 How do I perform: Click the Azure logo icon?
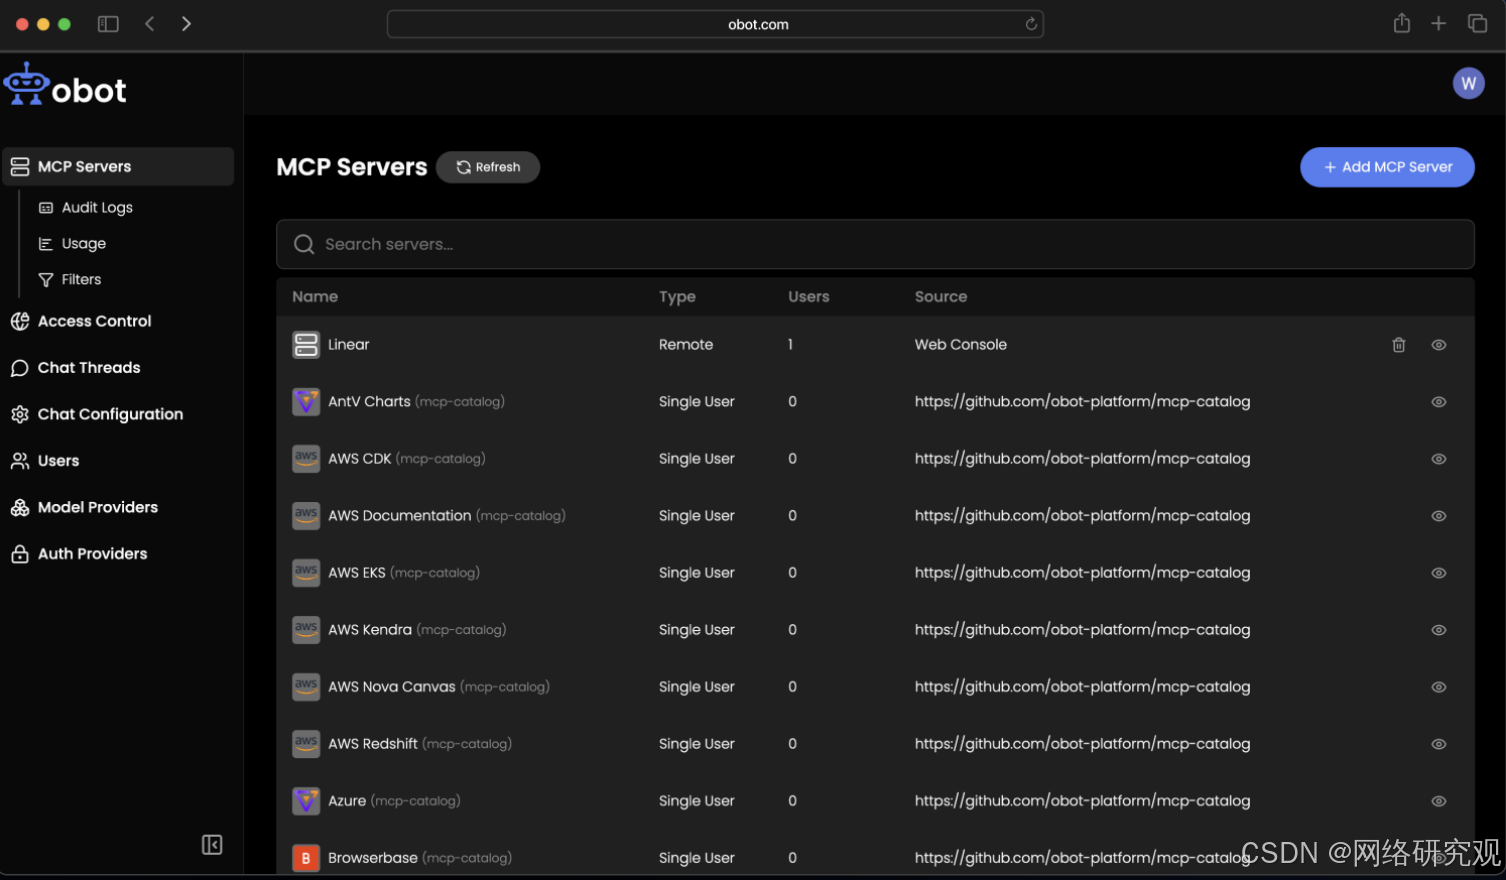(306, 801)
